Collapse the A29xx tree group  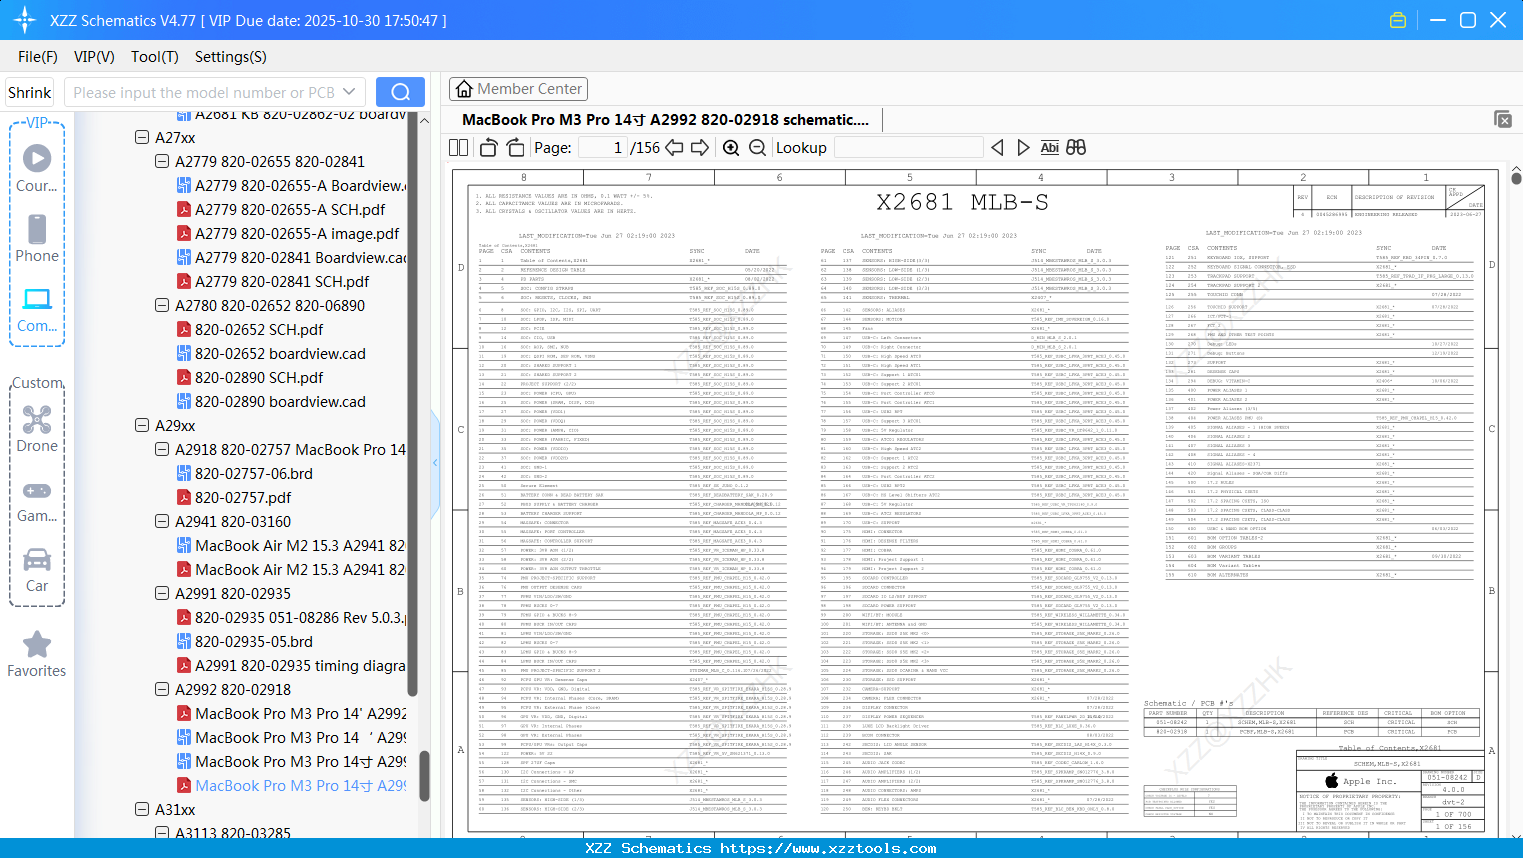[x=142, y=425]
